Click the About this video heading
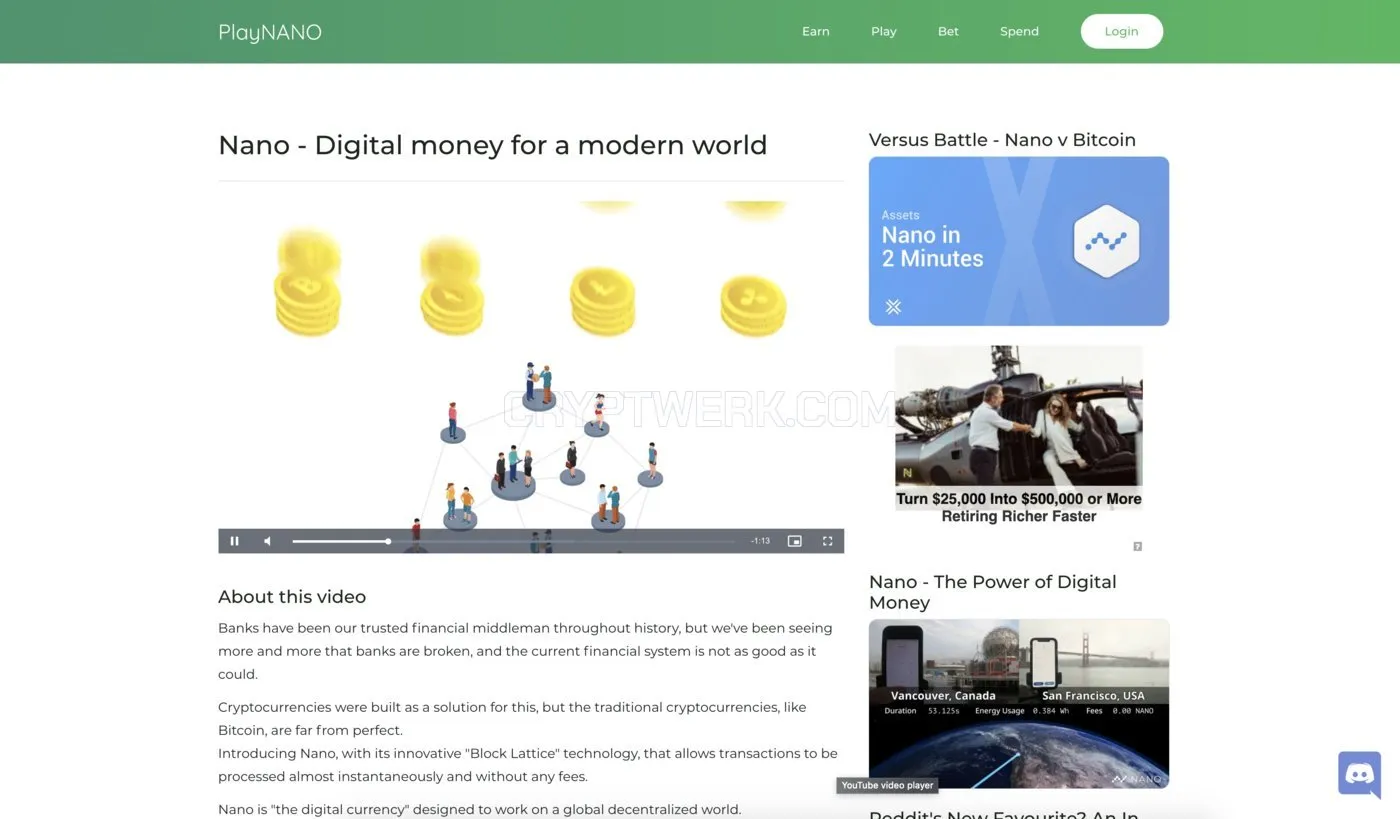This screenshot has width=1400, height=819. click(x=292, y=597)
